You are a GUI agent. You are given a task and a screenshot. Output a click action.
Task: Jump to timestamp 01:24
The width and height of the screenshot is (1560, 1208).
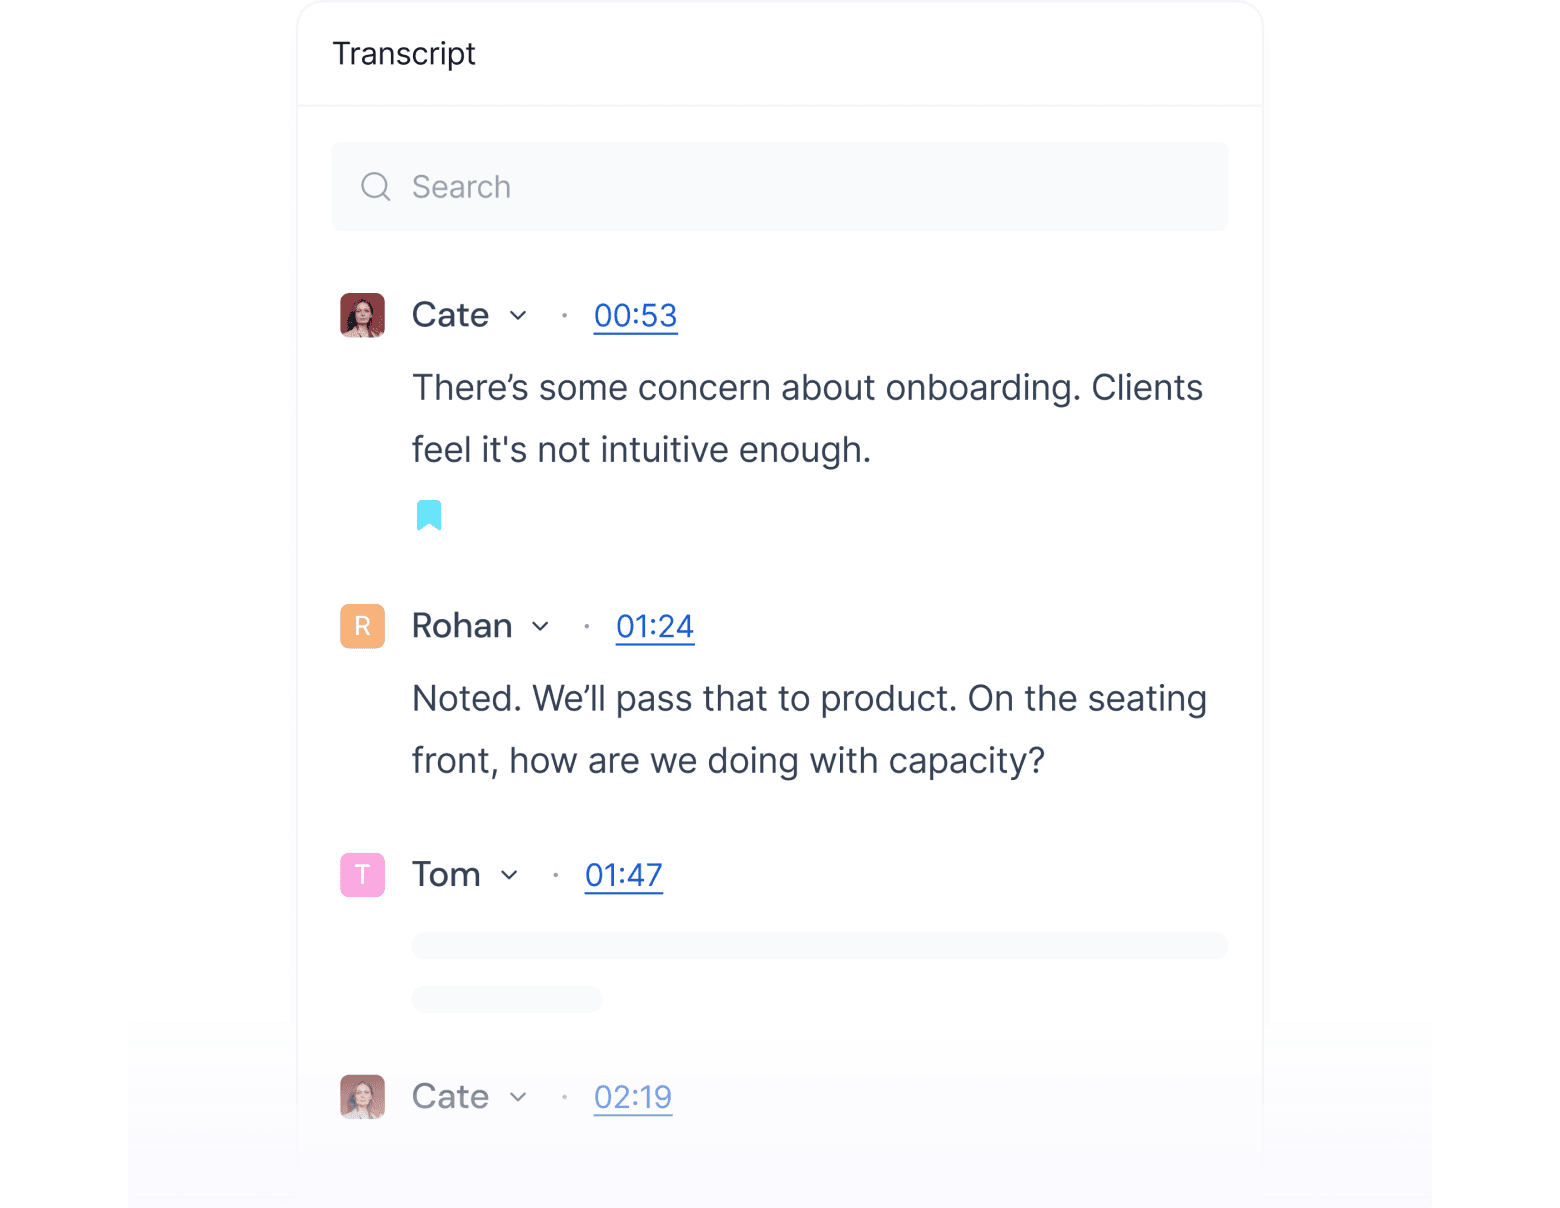point(655,627)
